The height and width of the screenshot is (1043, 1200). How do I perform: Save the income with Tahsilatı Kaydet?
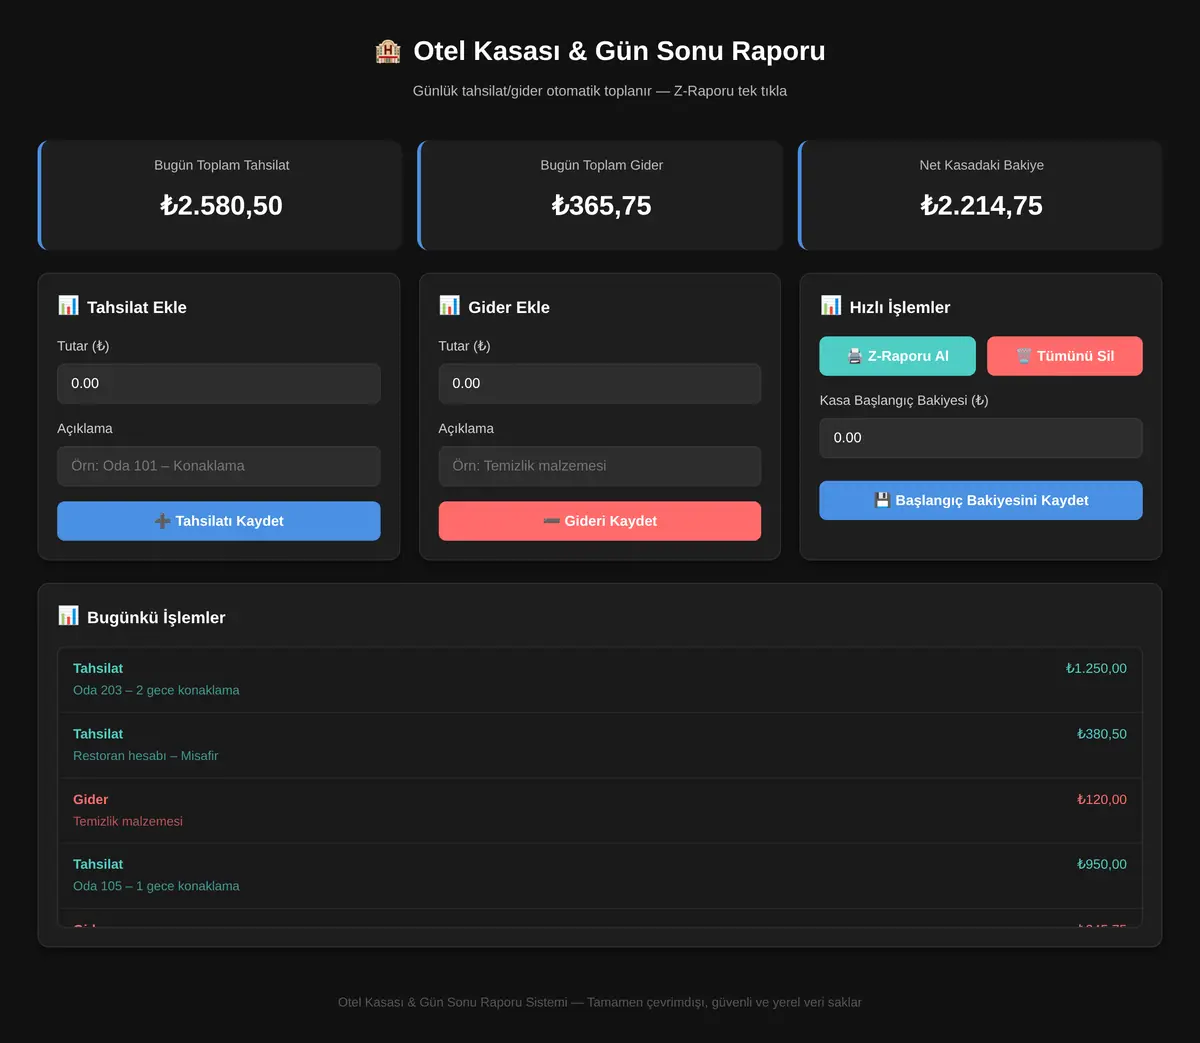click(219, 521)
